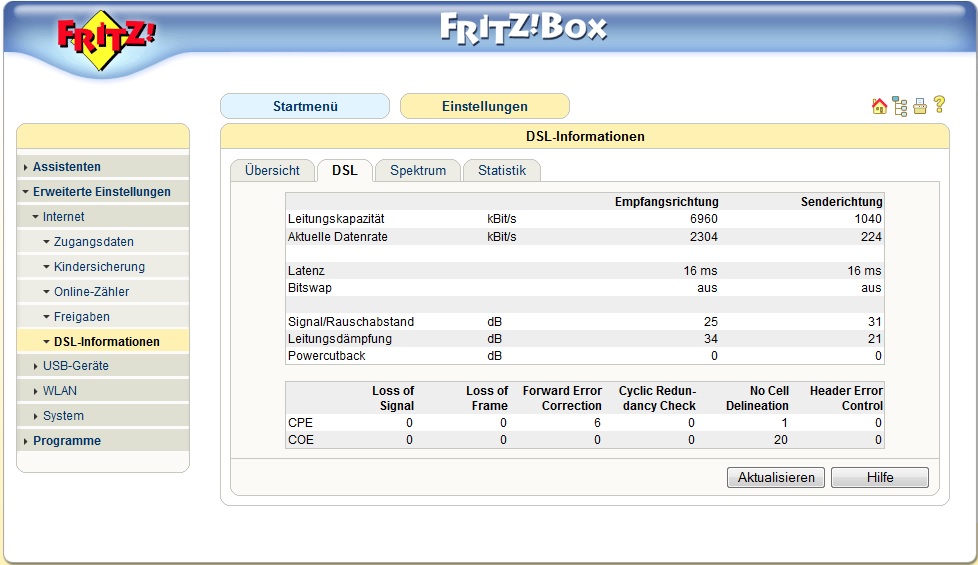Open the Statistik tab

501,170
